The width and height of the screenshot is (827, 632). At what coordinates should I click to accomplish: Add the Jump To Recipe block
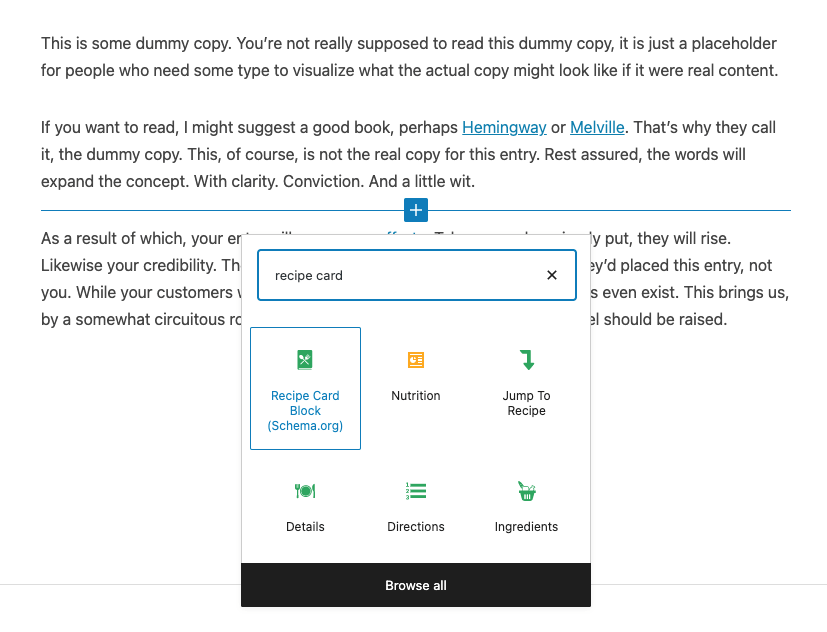coord(526,359)
